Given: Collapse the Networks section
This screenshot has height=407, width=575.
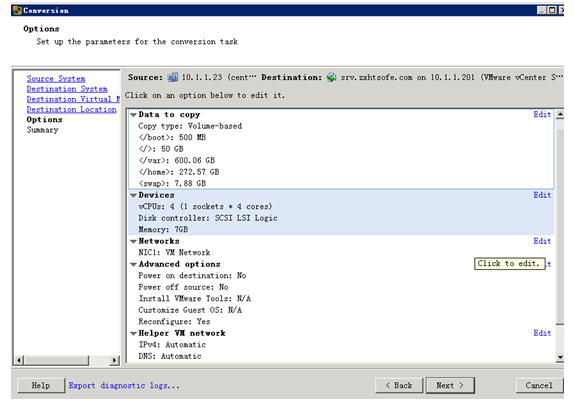Looking at the screenshot, I should click(133, 242).
